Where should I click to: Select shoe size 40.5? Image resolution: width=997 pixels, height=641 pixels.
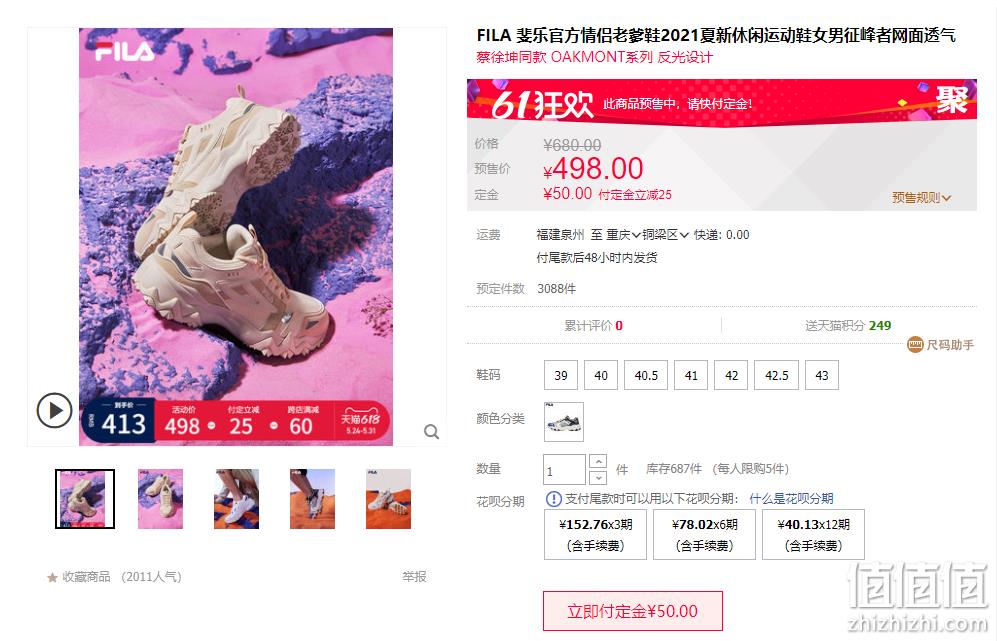click(646, 375)
